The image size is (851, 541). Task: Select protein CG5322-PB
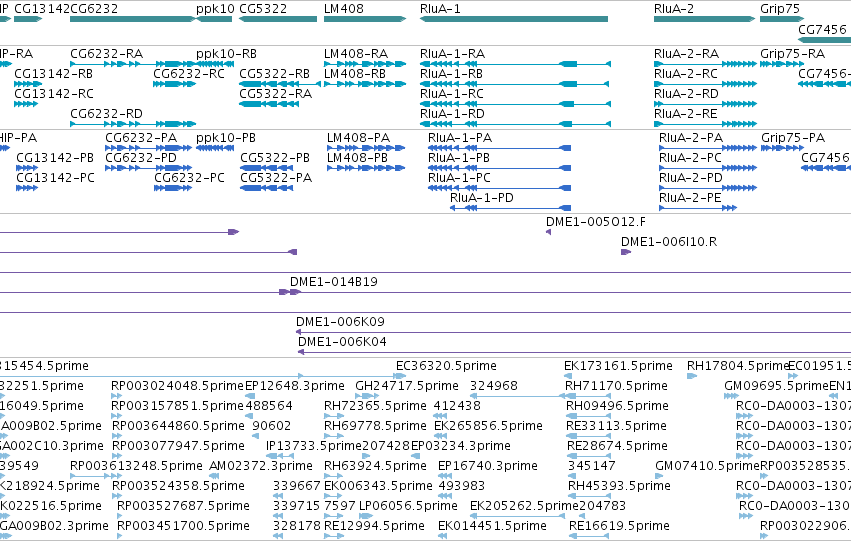pos(266,168)
